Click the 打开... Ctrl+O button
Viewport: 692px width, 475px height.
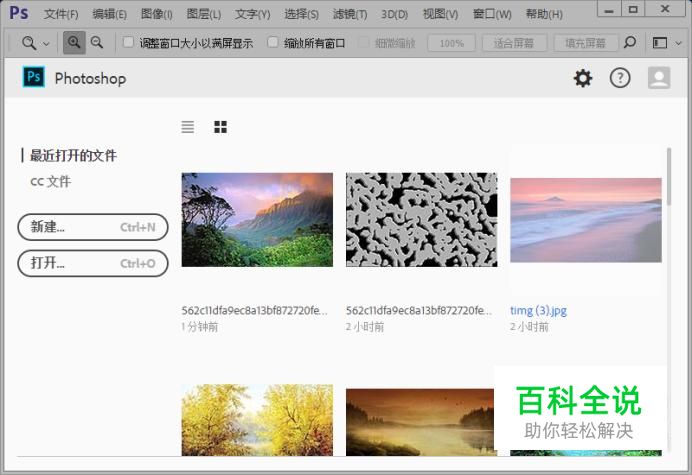click(93, 263)
